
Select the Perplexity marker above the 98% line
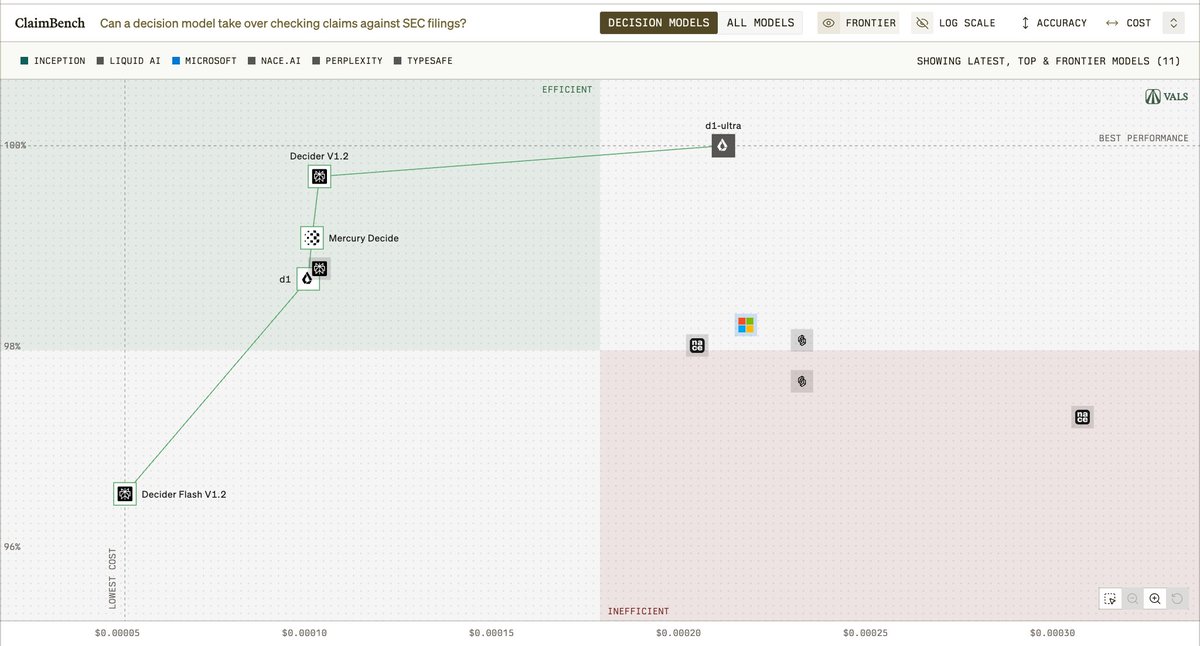(801, 340)
